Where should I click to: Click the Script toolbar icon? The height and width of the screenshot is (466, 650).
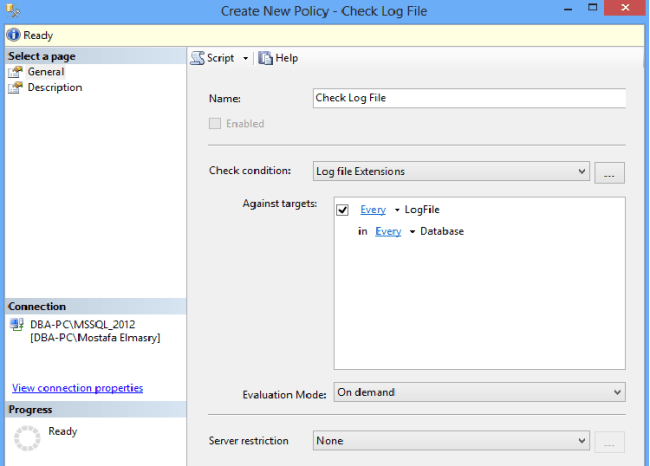(x=198, y=58)
